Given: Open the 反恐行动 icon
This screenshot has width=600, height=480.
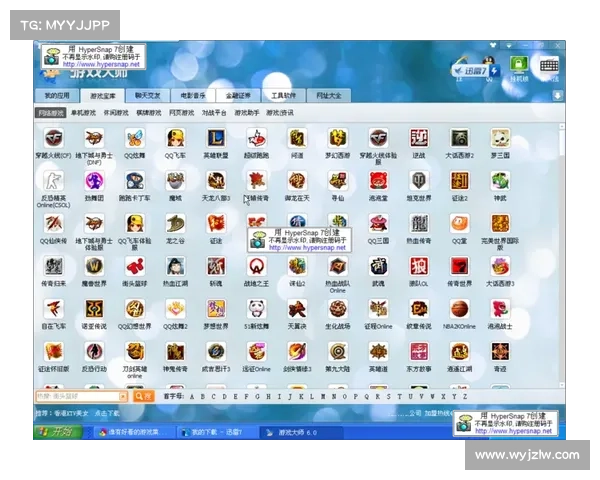Looking at the screenshot, I should (x=94, y=352).
